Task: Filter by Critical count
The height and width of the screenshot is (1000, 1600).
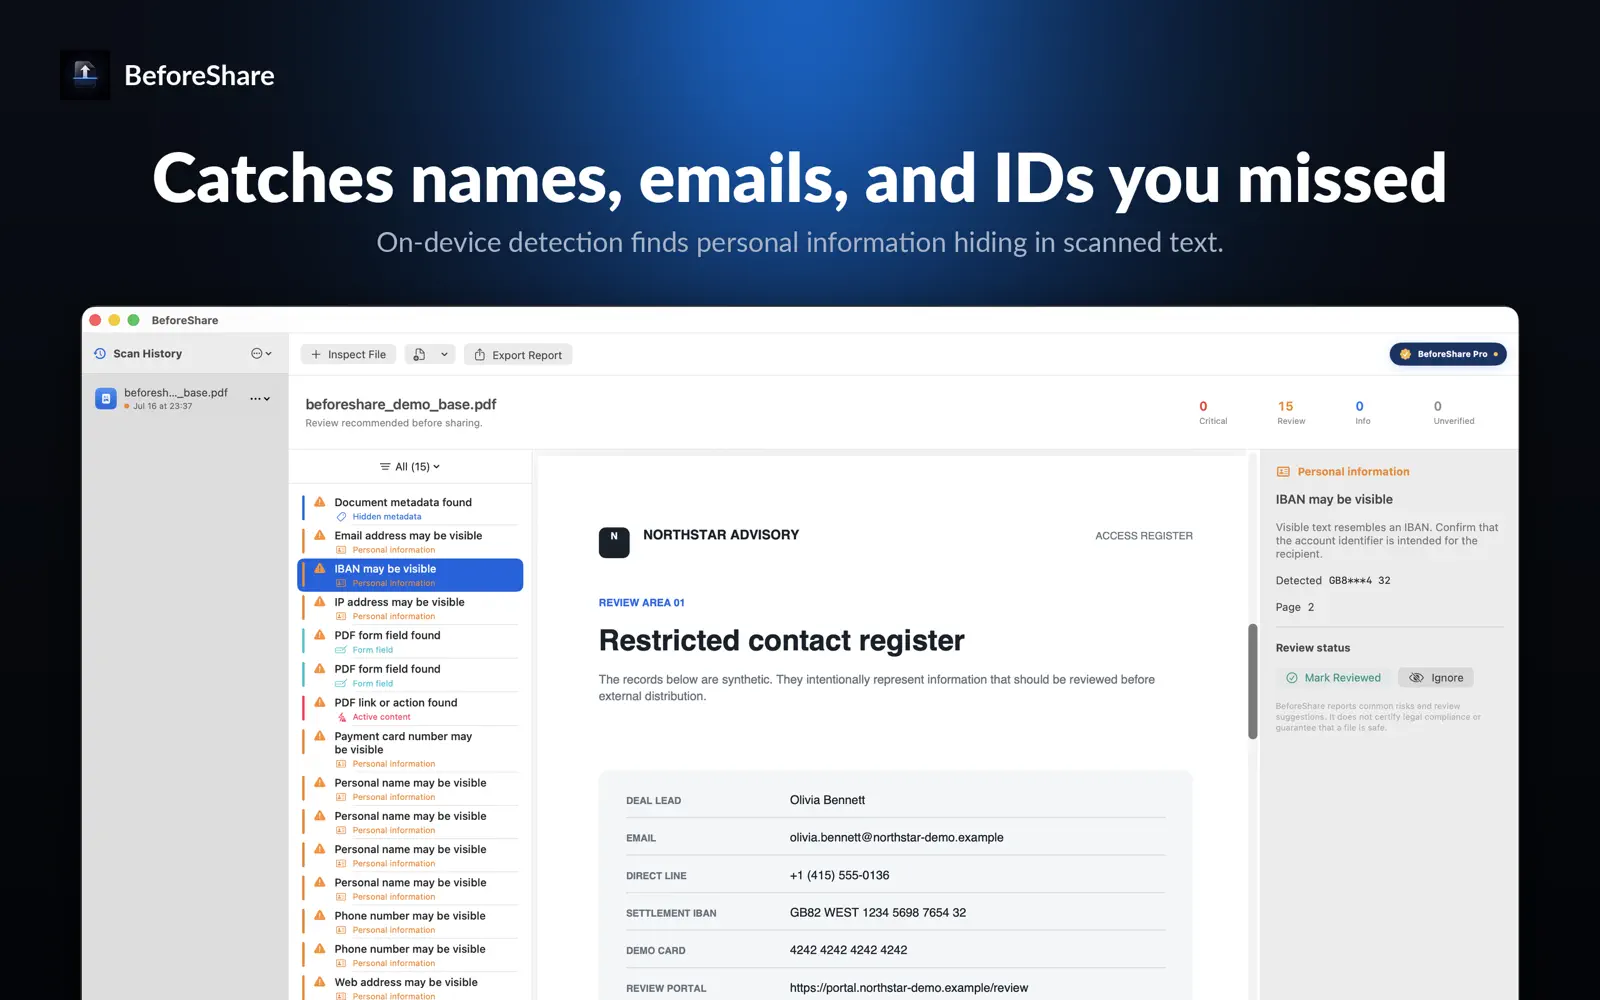Action: click(x=1212, y=412)
